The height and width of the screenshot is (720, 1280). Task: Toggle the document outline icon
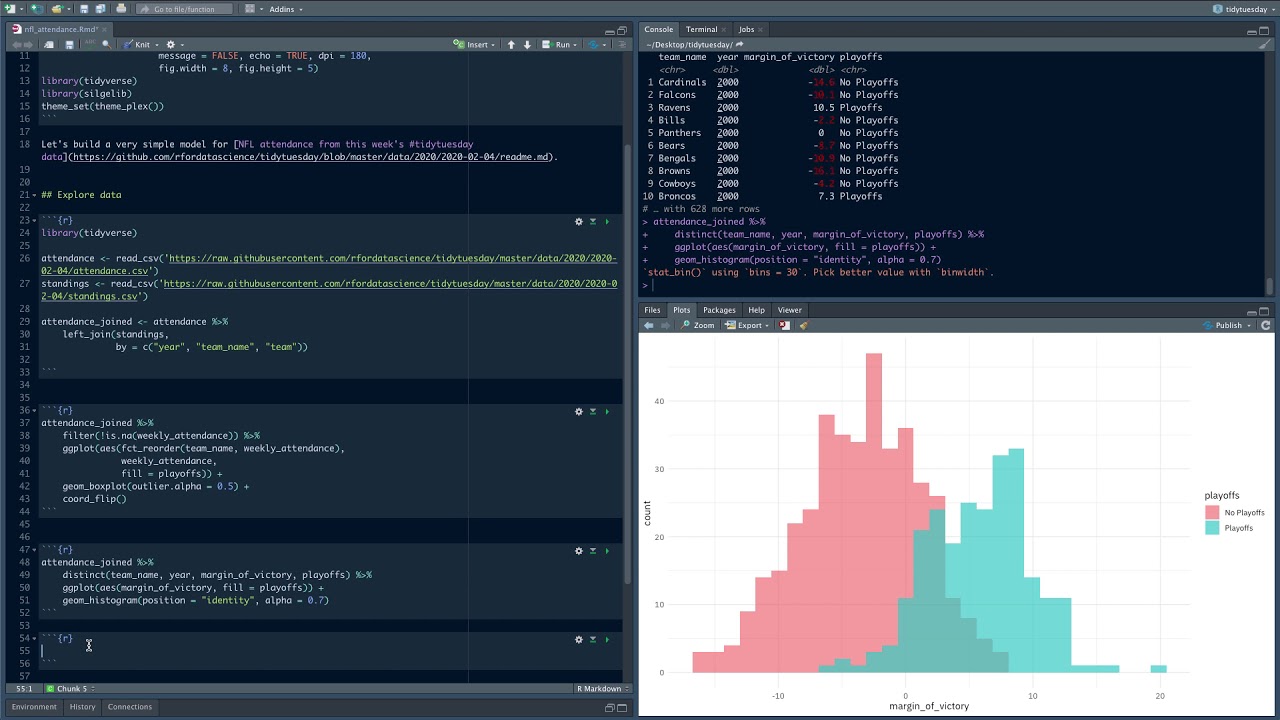pyautogui.click(x=622, y=45)
